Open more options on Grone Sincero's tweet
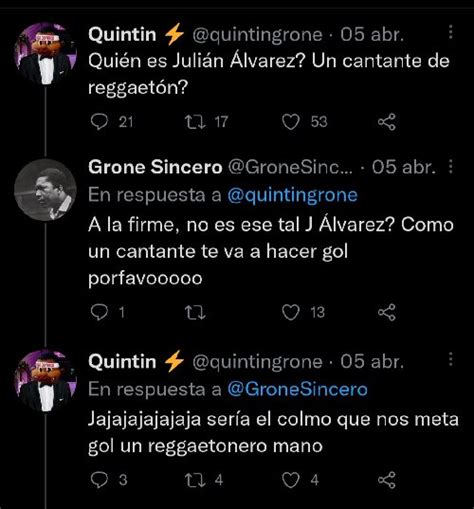The width and height of the screenshot is (474, 509). [451, 166]
